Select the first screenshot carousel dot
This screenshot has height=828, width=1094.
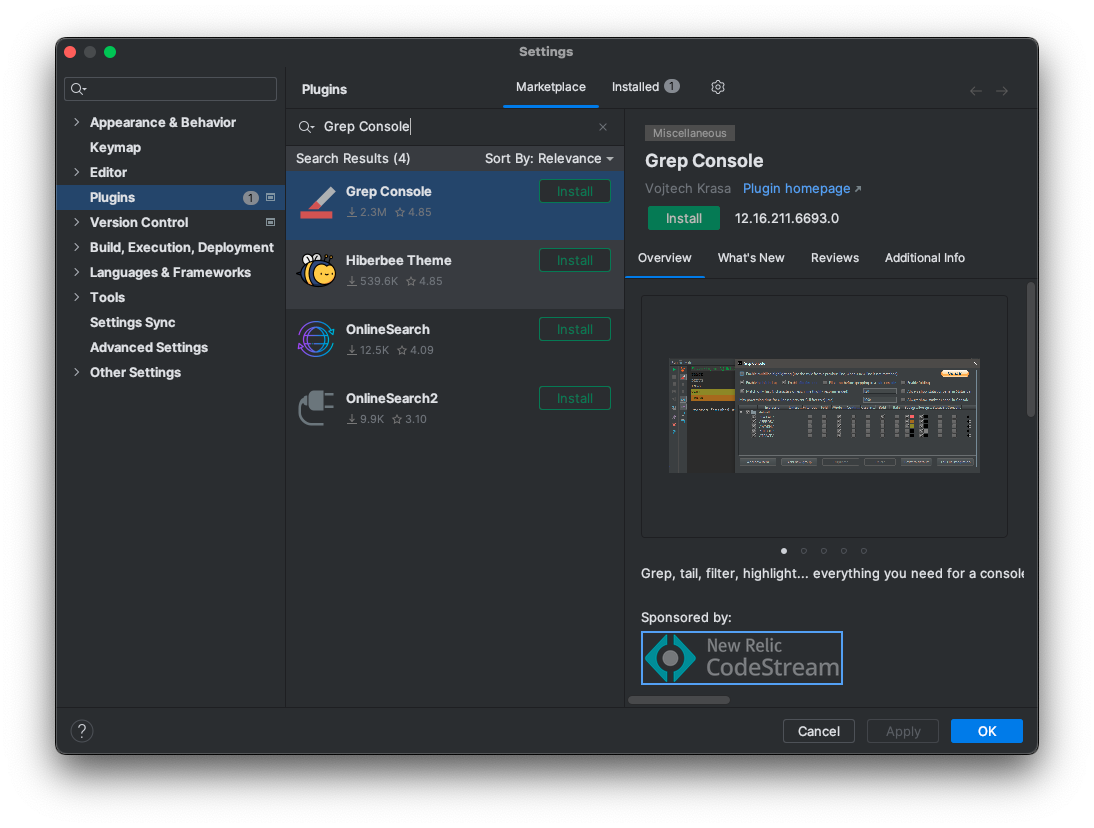(784, 551)
